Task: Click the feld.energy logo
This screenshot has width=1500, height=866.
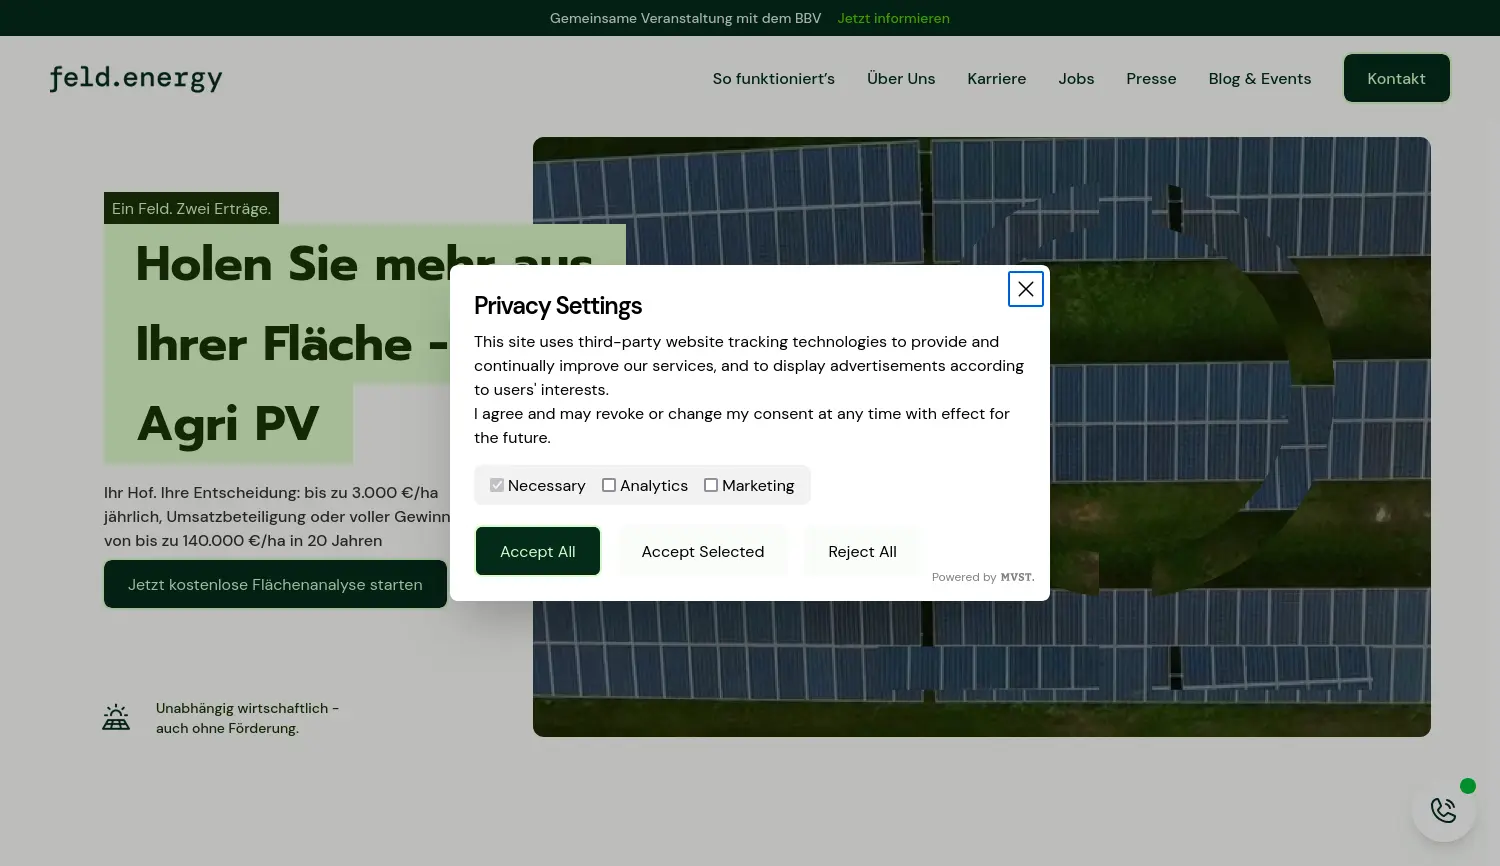Action: click(x=136, y=78)
